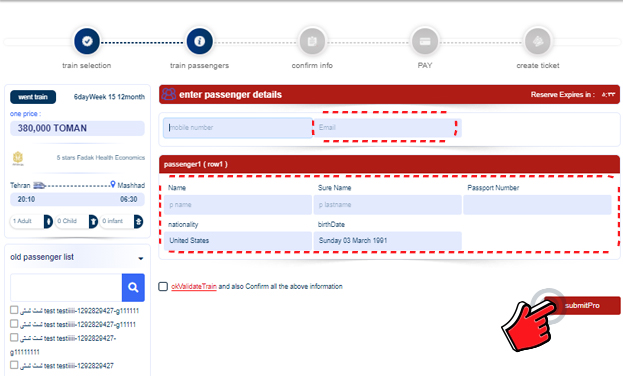
Task: Focus the mobile number input field
Action: click(238, 128)
